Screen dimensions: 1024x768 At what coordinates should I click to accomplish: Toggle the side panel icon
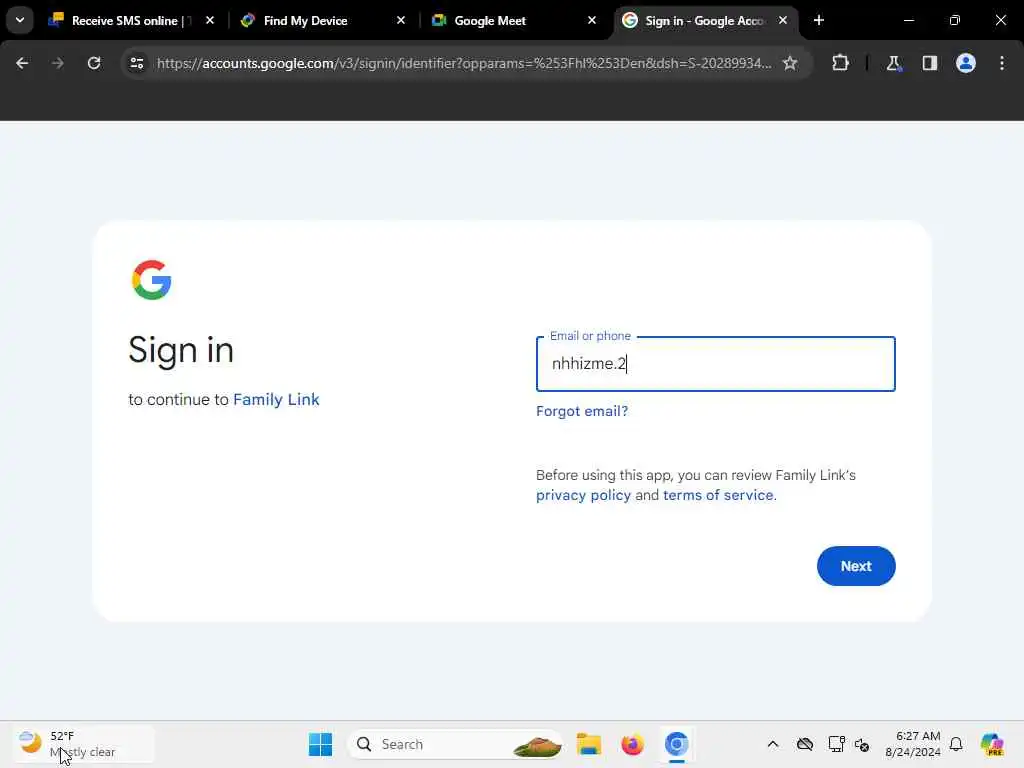point(929,63)
